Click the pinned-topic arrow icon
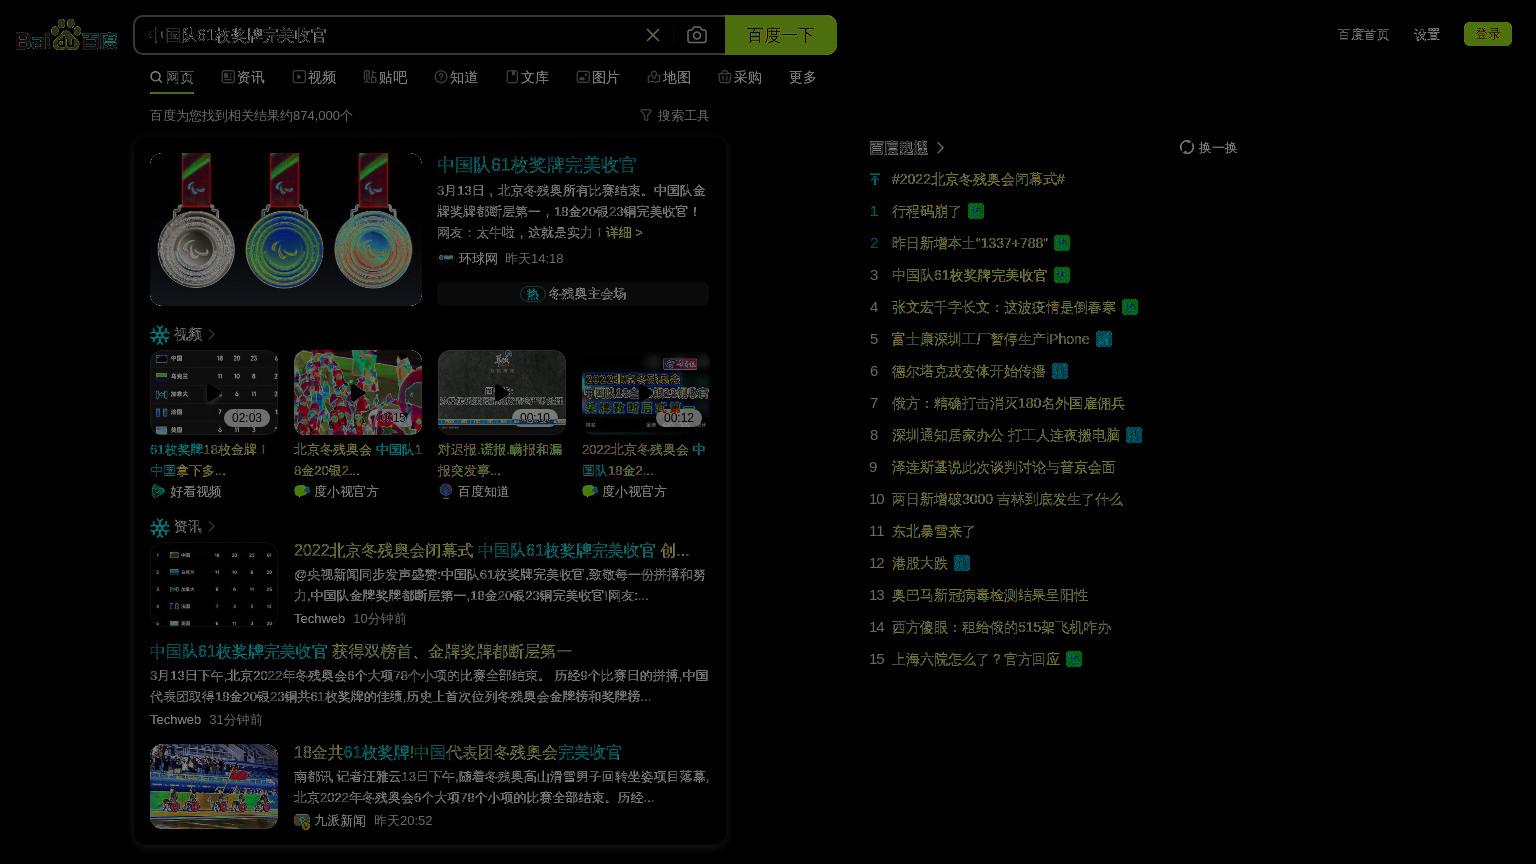Viewport: 1536px width, 864px height. (875, 179)
